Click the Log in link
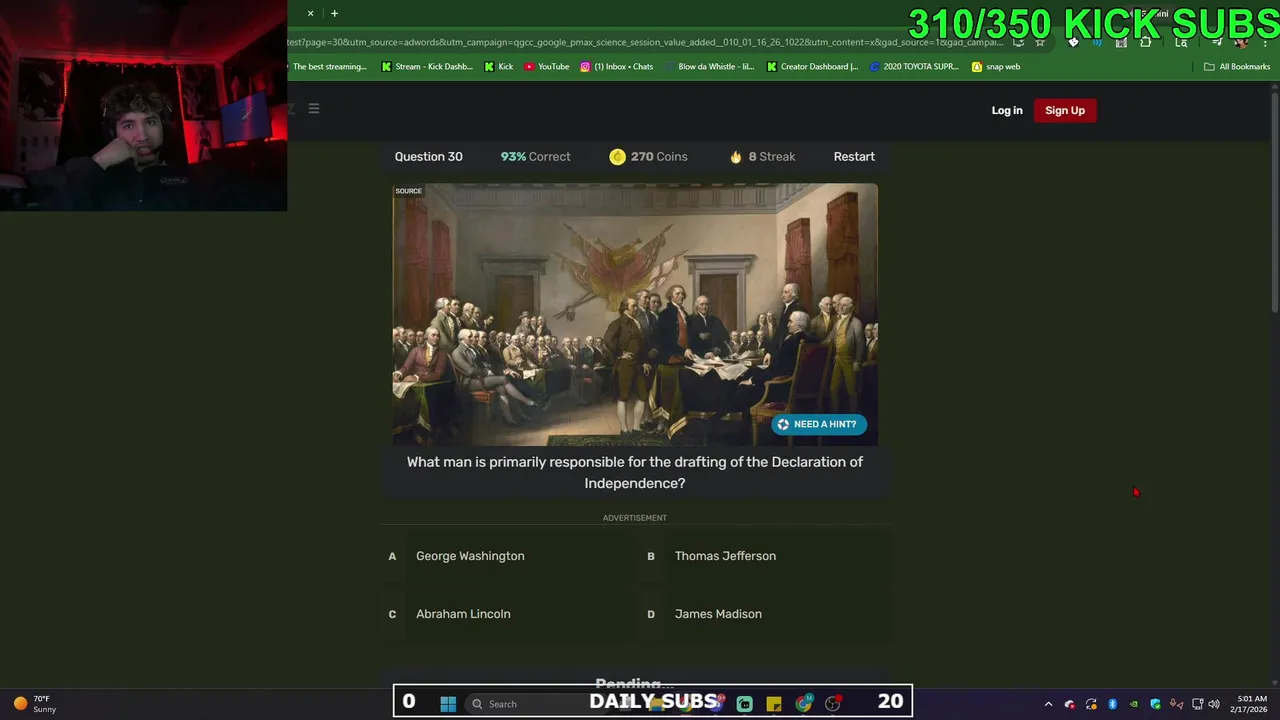The image size is (1280, 720). 1007,110
